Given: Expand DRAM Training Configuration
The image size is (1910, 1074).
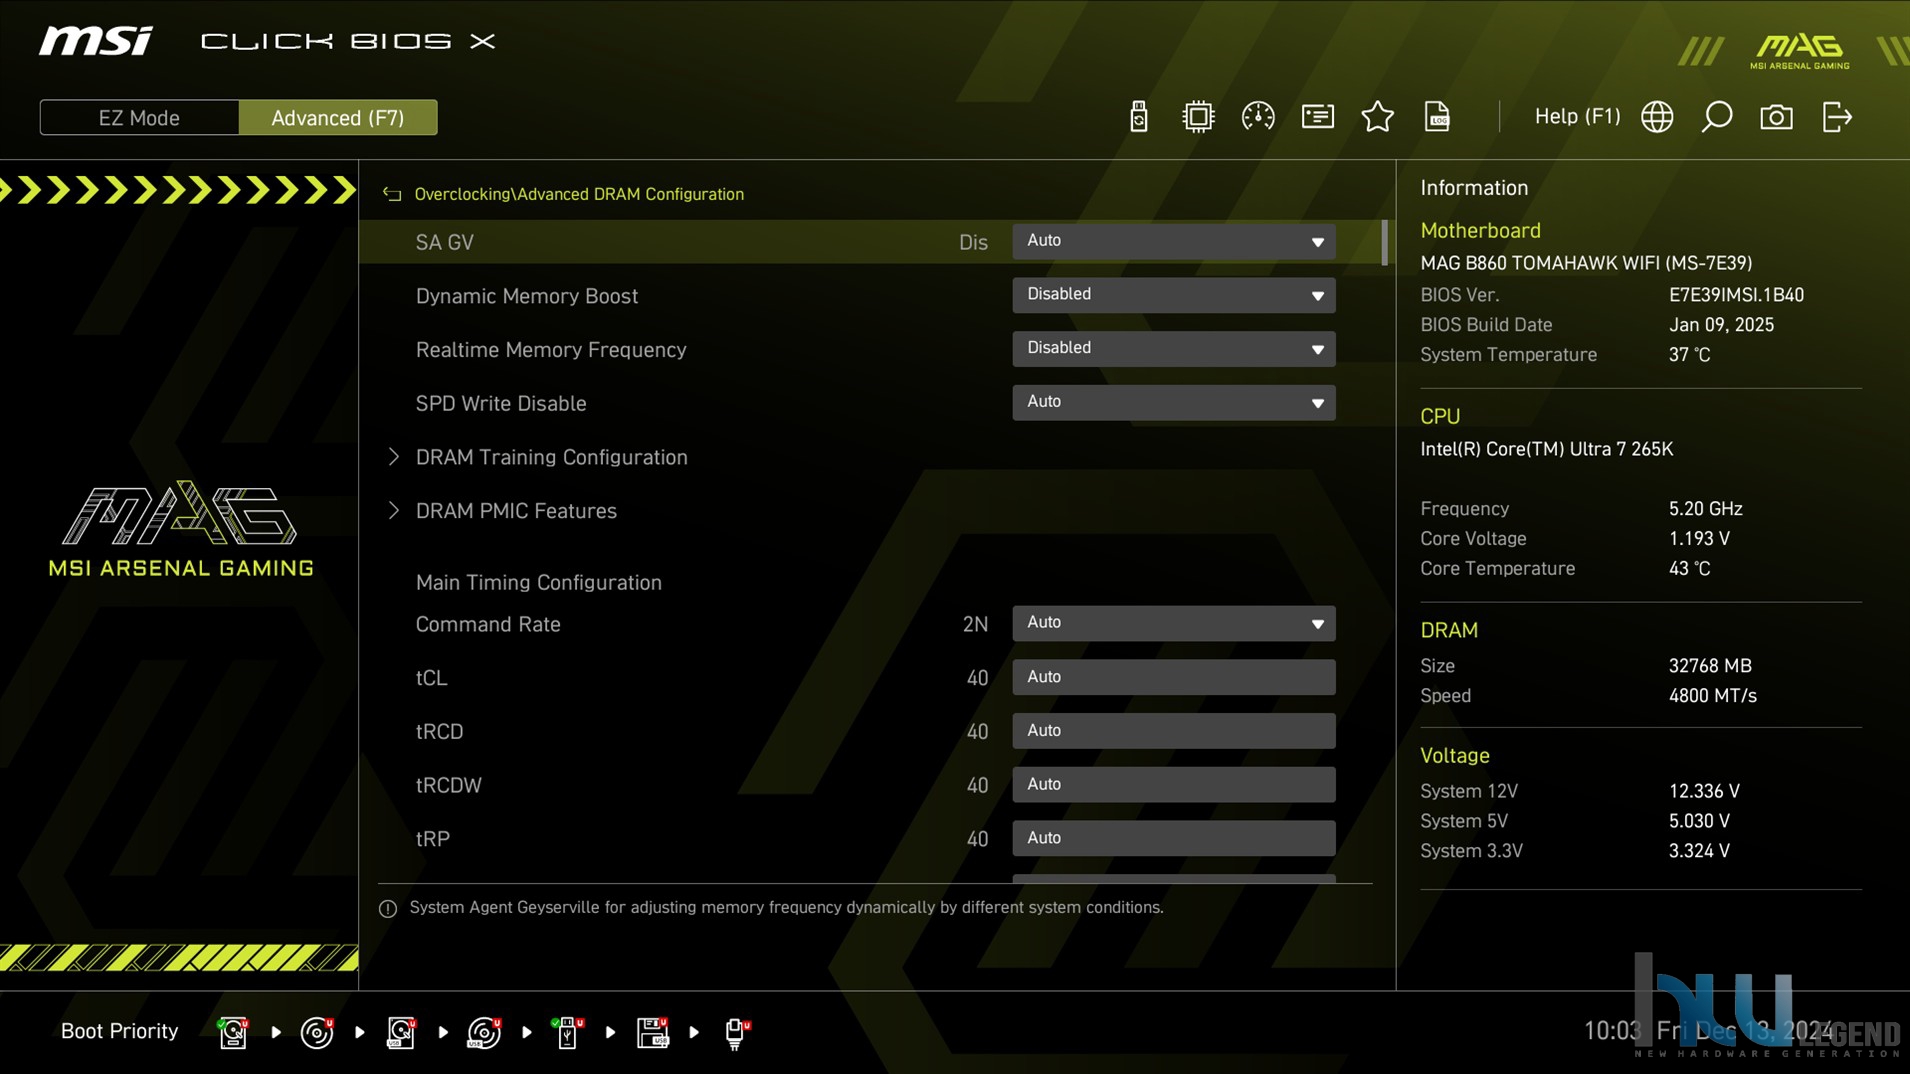Looking at the screenshot, I should (x=551, y=457).
